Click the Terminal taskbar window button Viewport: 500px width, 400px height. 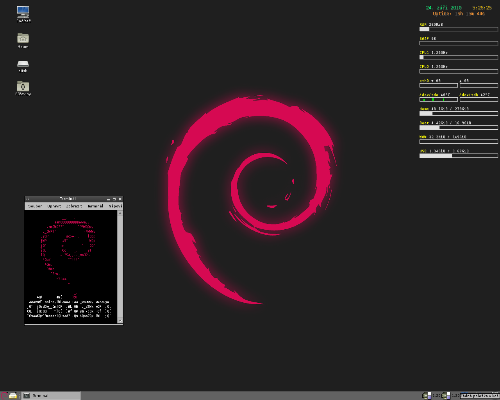[x=51, y=396]
